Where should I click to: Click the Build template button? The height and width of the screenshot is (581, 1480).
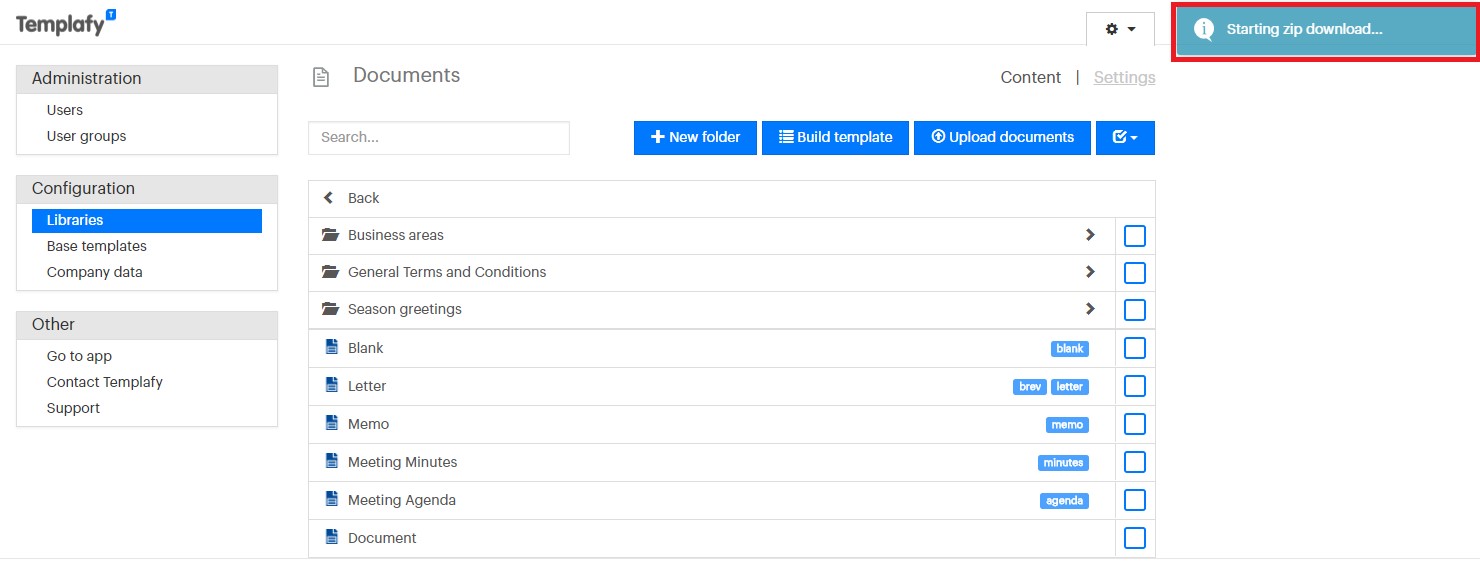[x=835, y=138]
